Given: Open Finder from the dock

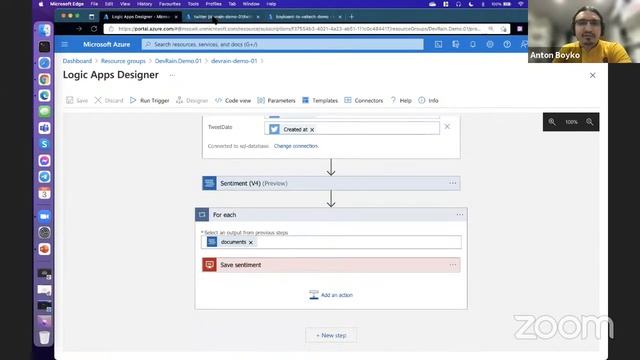Looking at the screenshot, I should pos(44,30).
